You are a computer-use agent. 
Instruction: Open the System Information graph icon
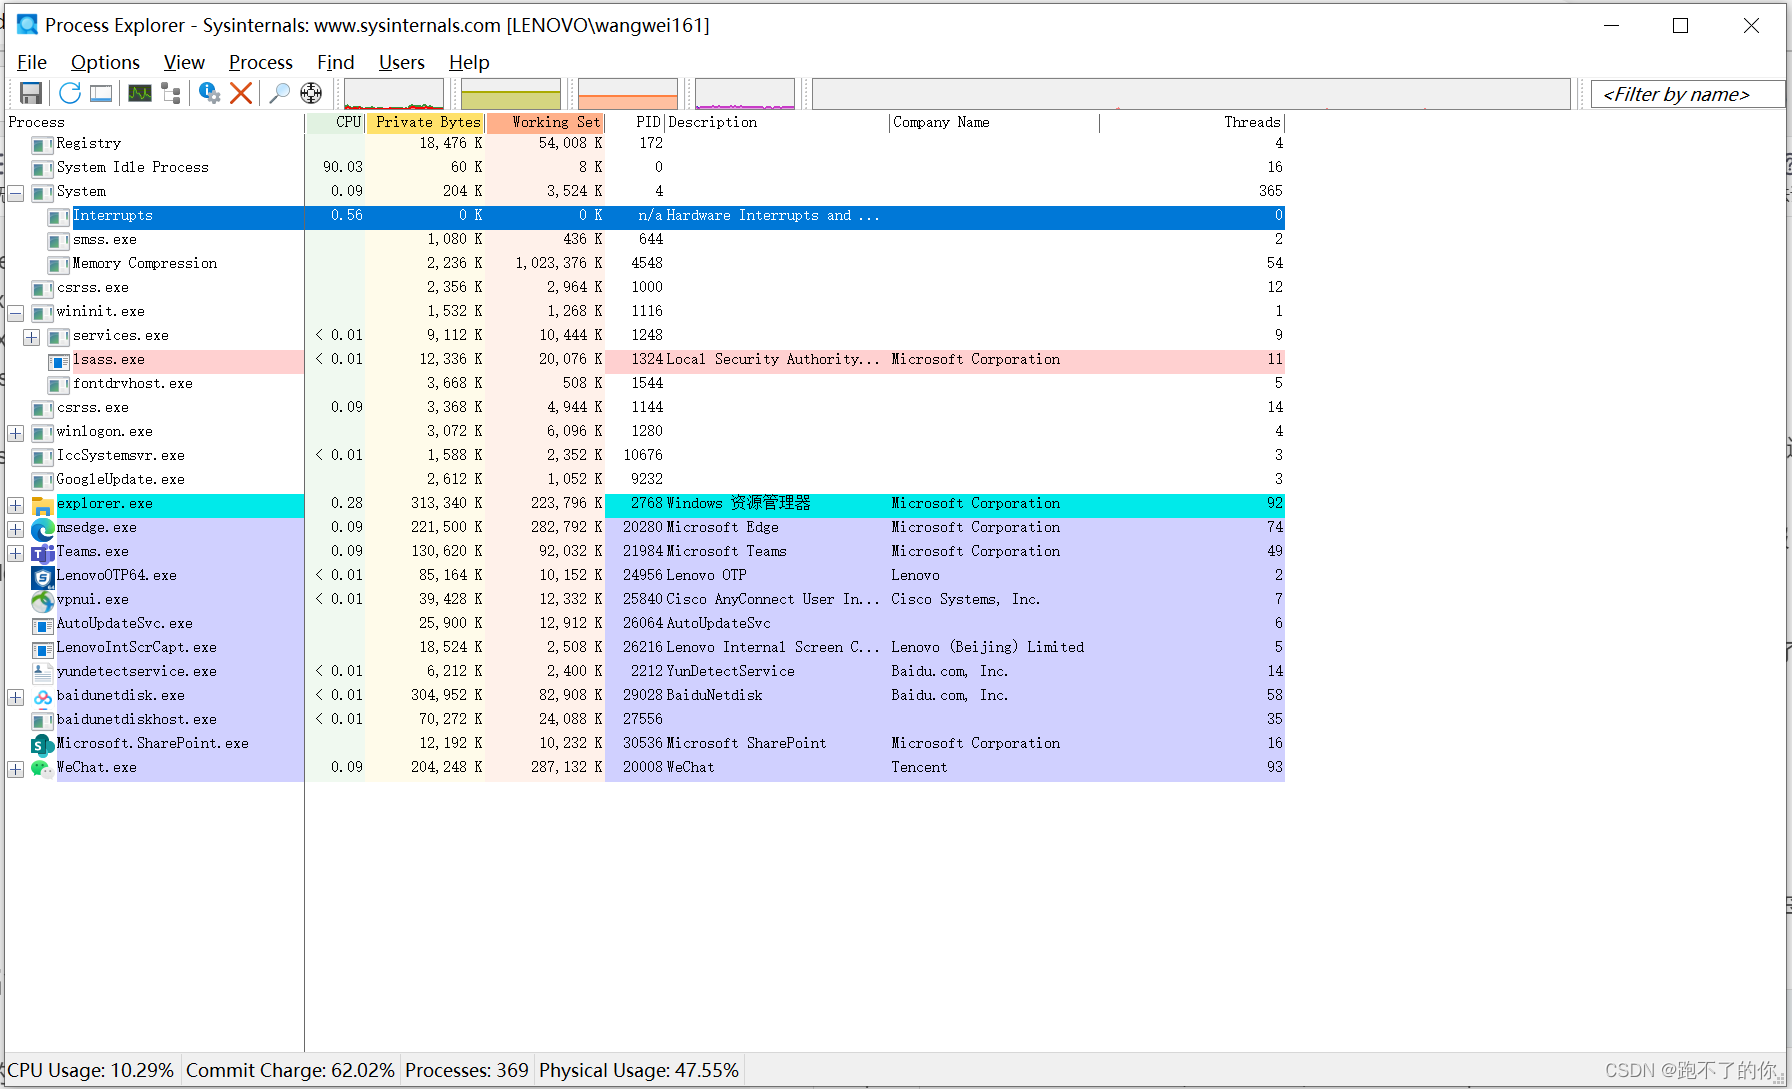click(x=140, y=93)
